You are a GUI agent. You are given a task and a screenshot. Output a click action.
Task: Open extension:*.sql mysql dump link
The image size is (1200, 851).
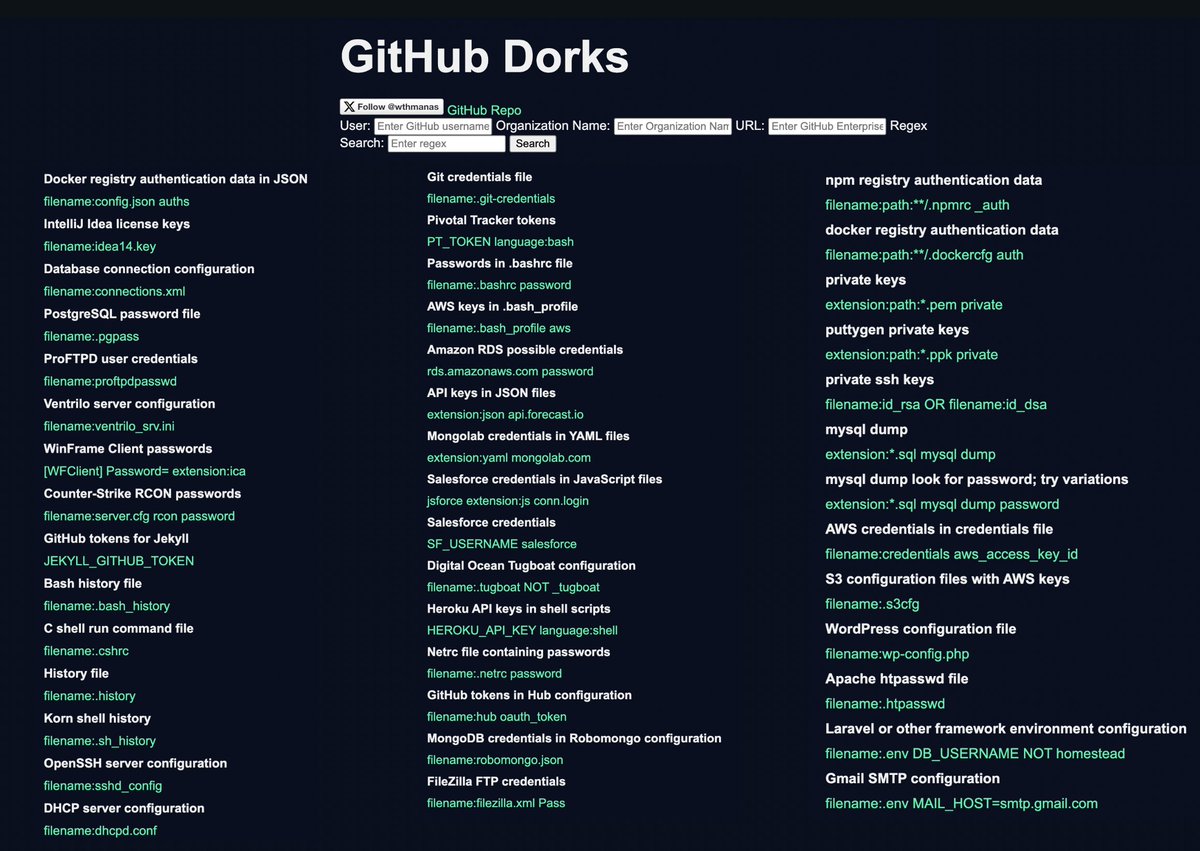(x=910, y=455)
